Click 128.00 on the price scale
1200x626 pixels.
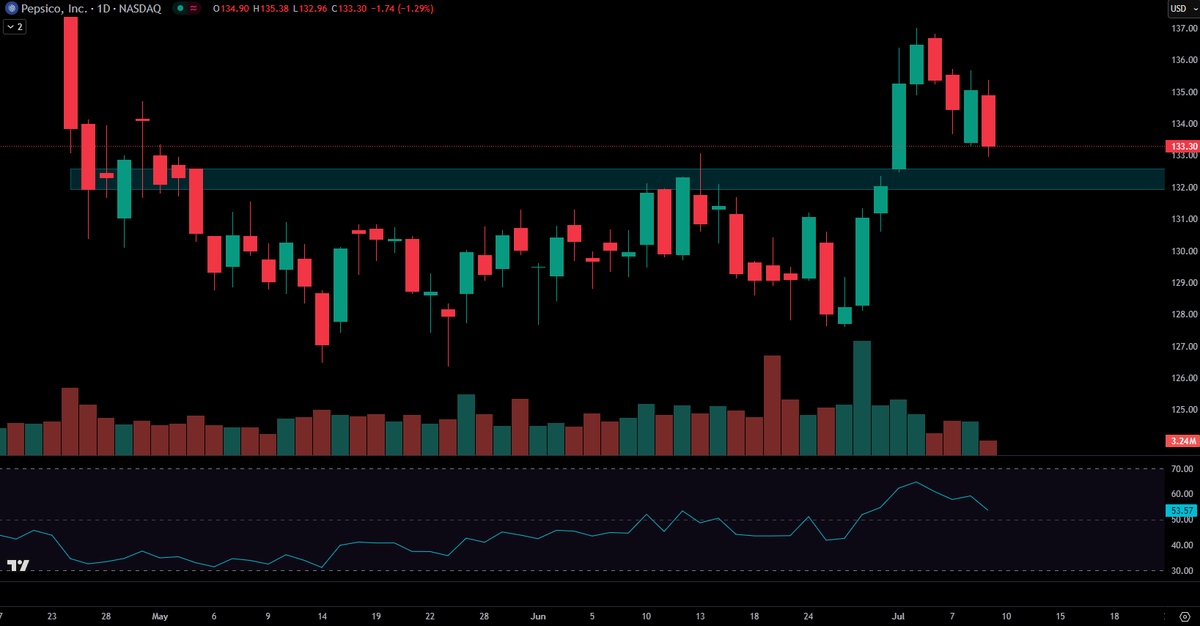(x=1184, y=314)
